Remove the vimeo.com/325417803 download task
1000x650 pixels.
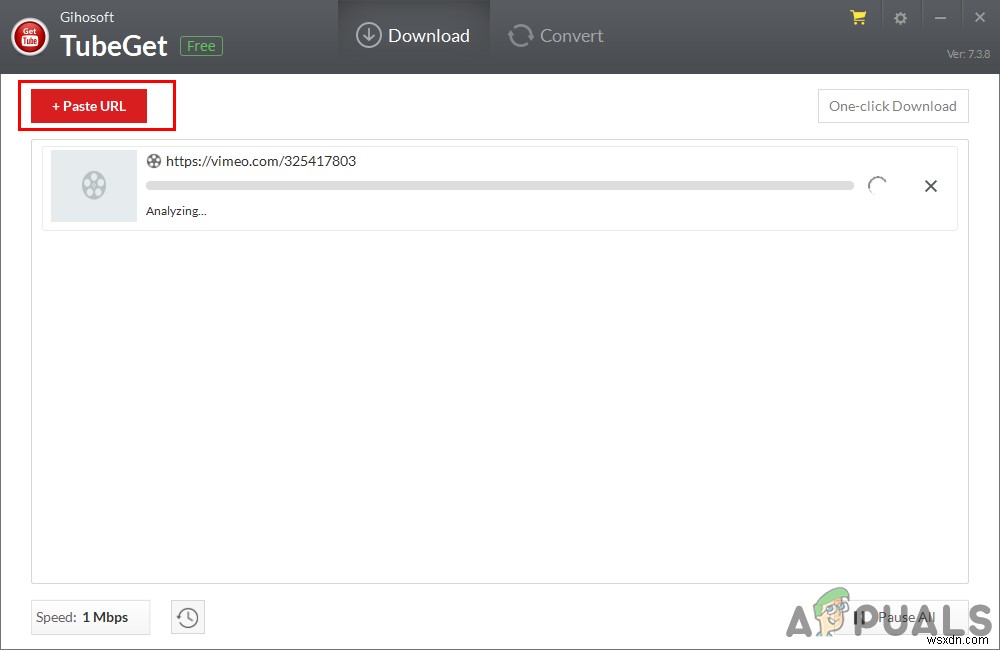click(x=930, y=186)
